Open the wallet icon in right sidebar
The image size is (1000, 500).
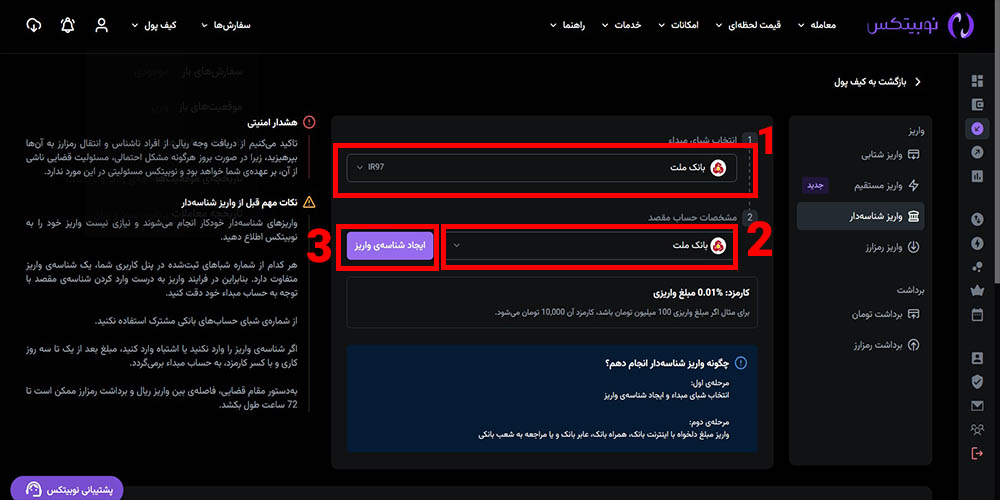click(977, 105)
